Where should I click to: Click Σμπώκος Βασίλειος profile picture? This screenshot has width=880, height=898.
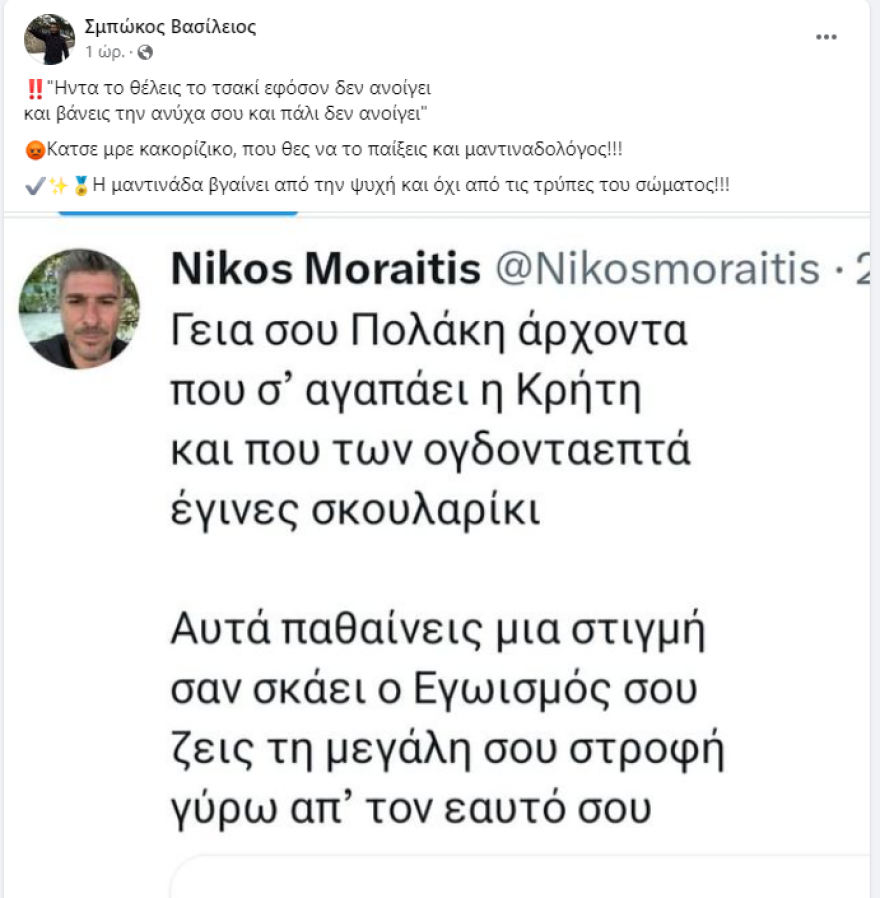48,38
